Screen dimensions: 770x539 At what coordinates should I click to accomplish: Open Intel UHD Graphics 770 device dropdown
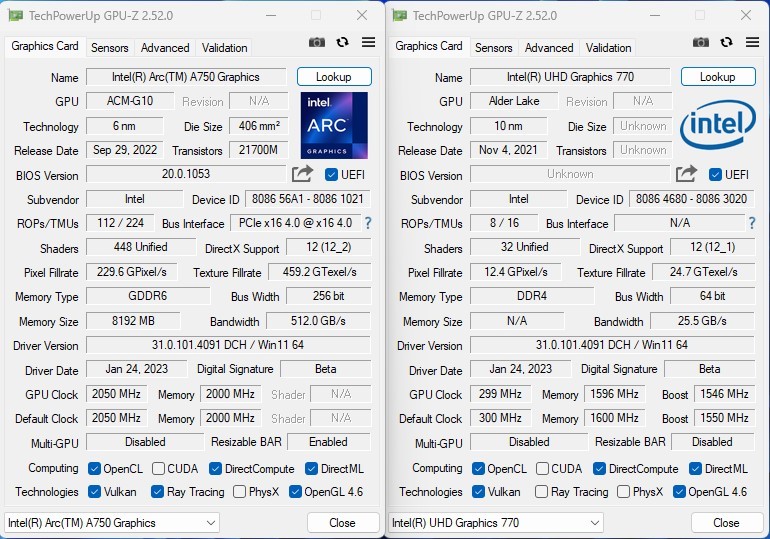click(496, 523)
